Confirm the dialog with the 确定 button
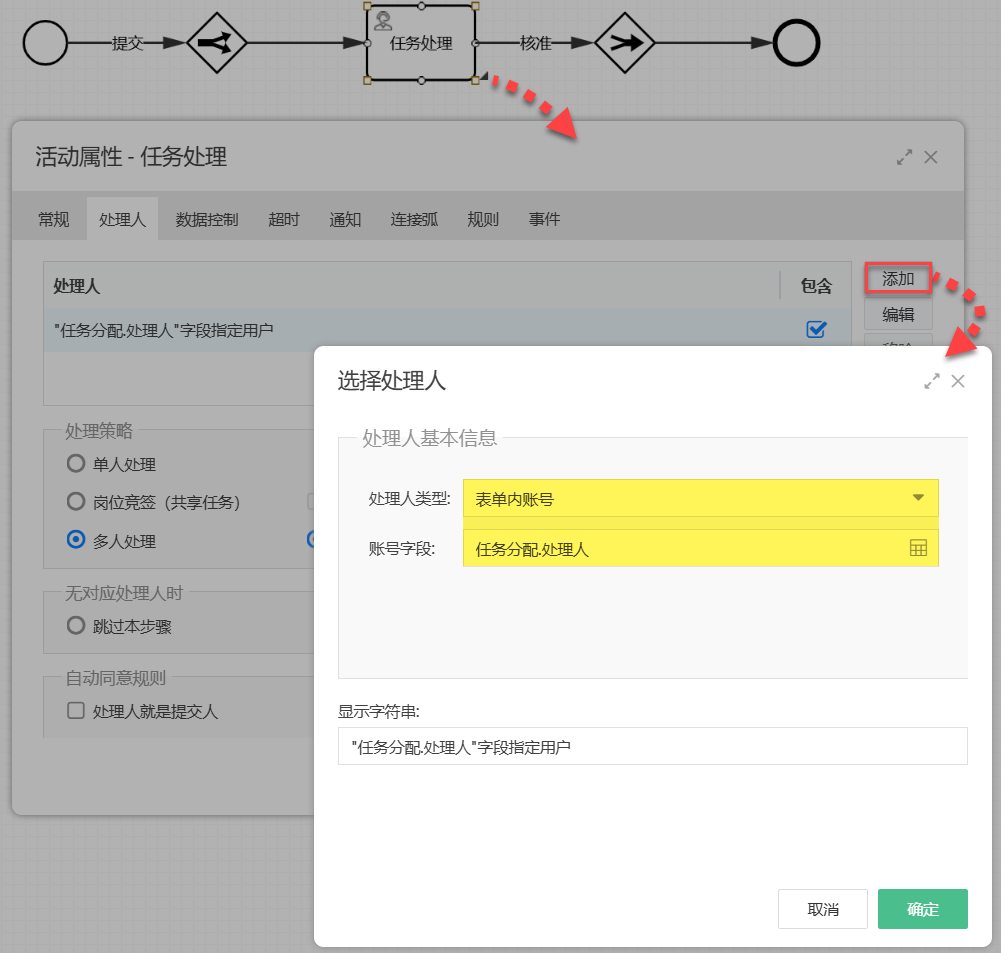Image resolution: width=1001 pixels, height=953 pixels. click(921, 909)
